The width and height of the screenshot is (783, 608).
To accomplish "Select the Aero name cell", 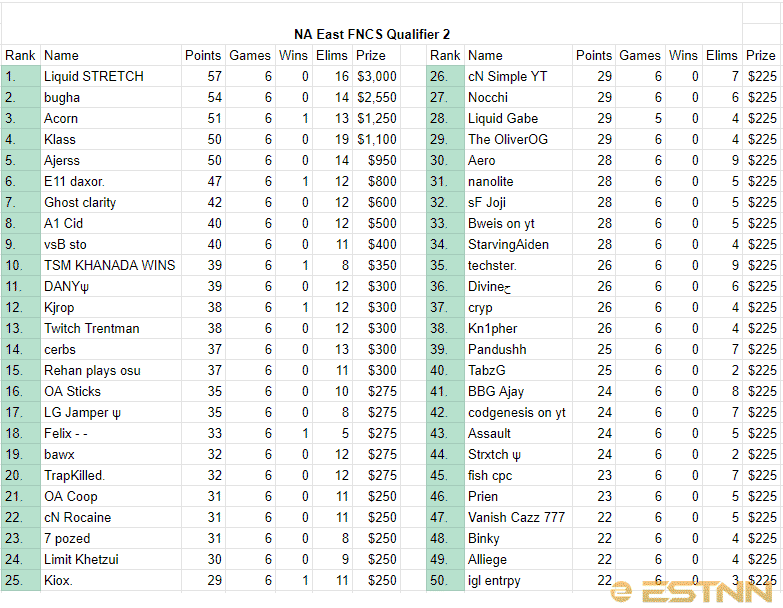I will click(x=518, y=160).
